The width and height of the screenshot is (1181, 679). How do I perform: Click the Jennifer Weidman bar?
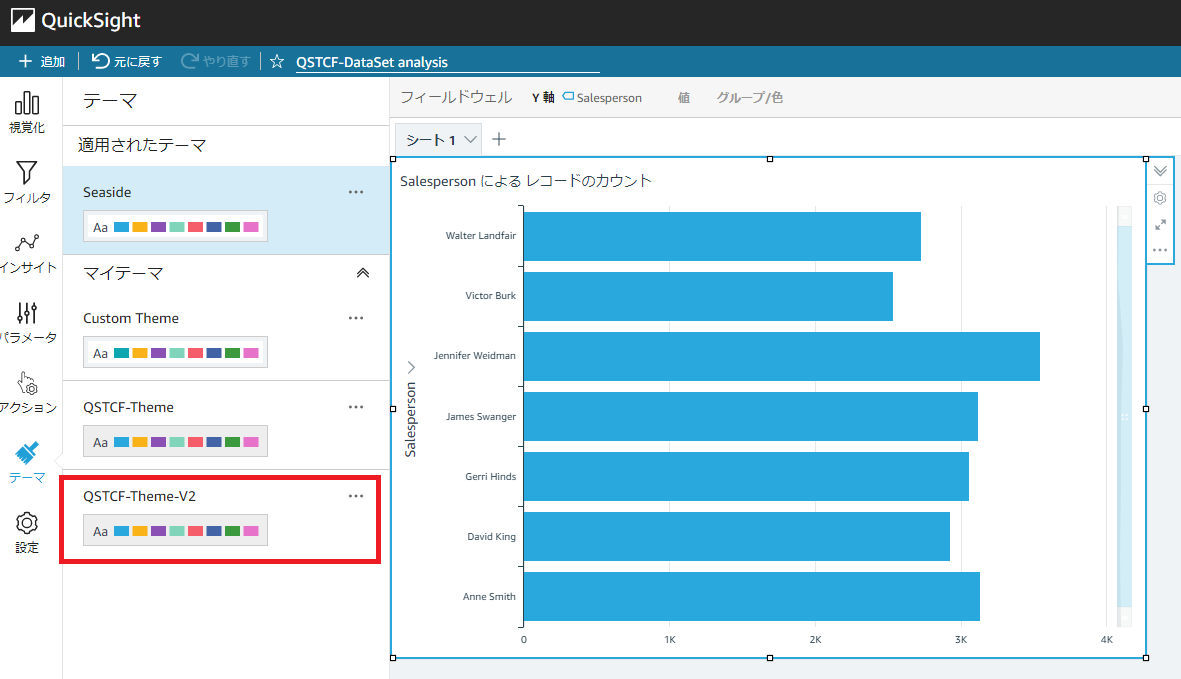pyautogui.click(x=781, y=356)
